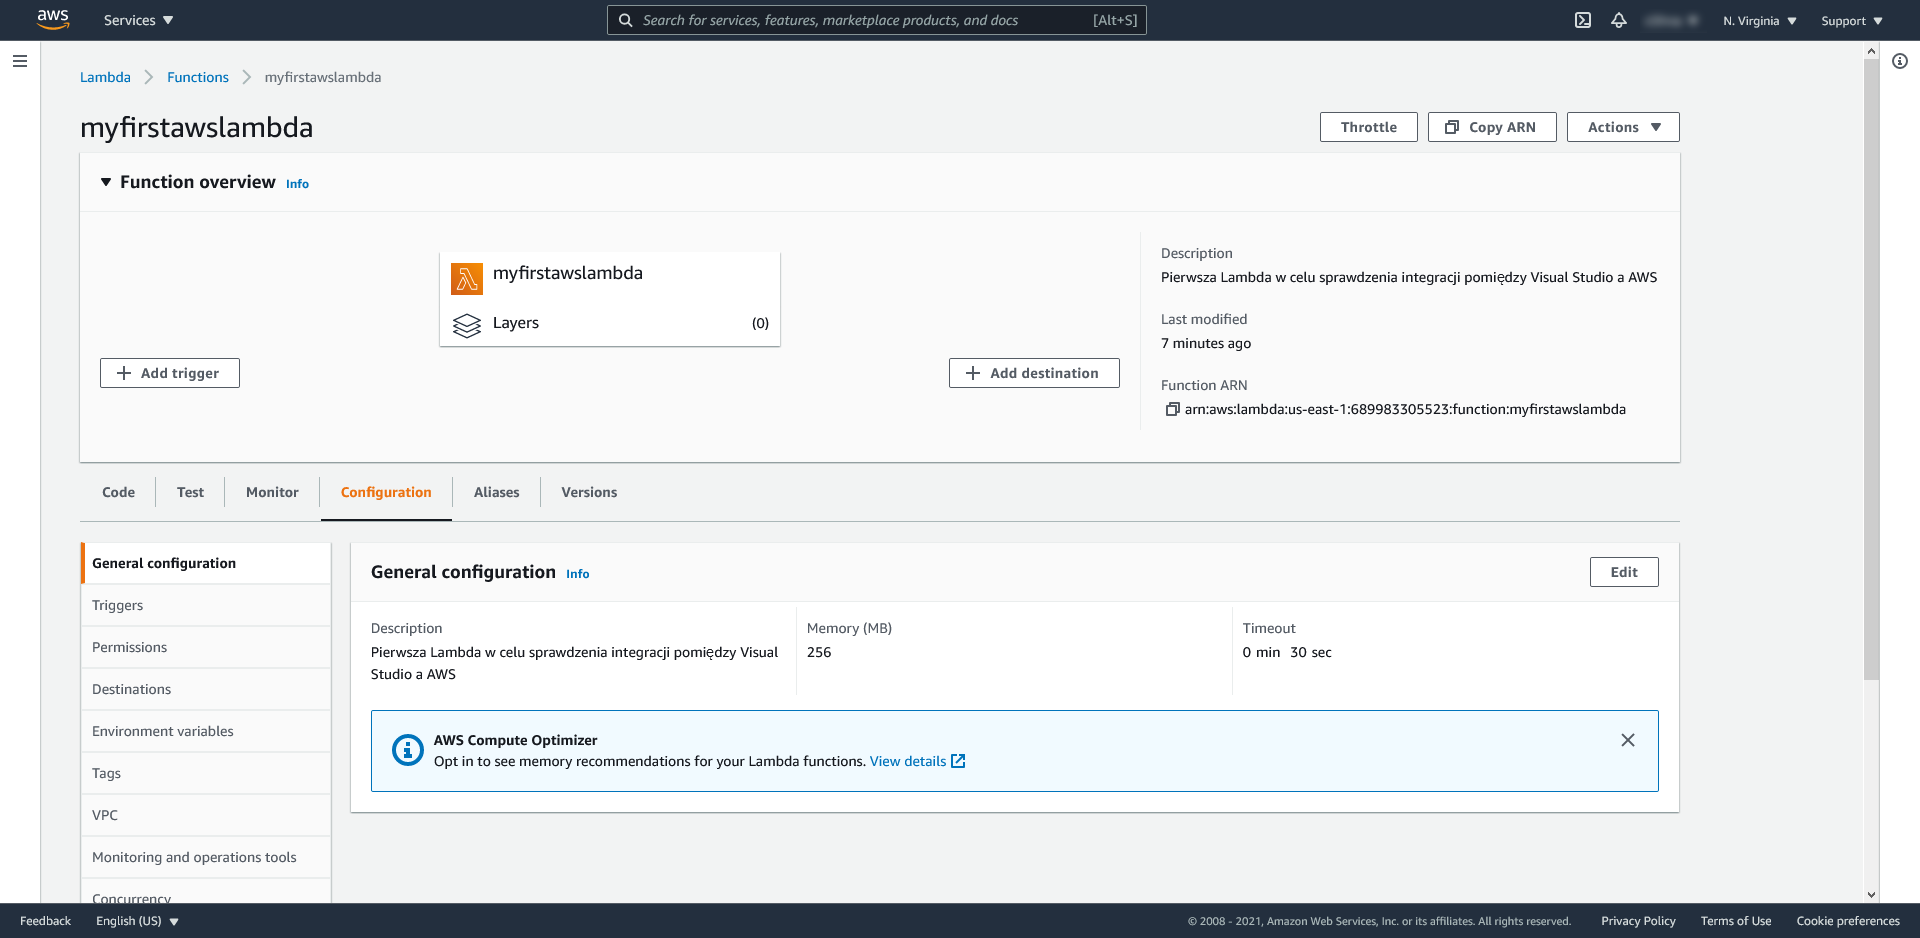Open the Services dropdown menu
This screenshot has height=938, width=1920.
coord(139,20)
